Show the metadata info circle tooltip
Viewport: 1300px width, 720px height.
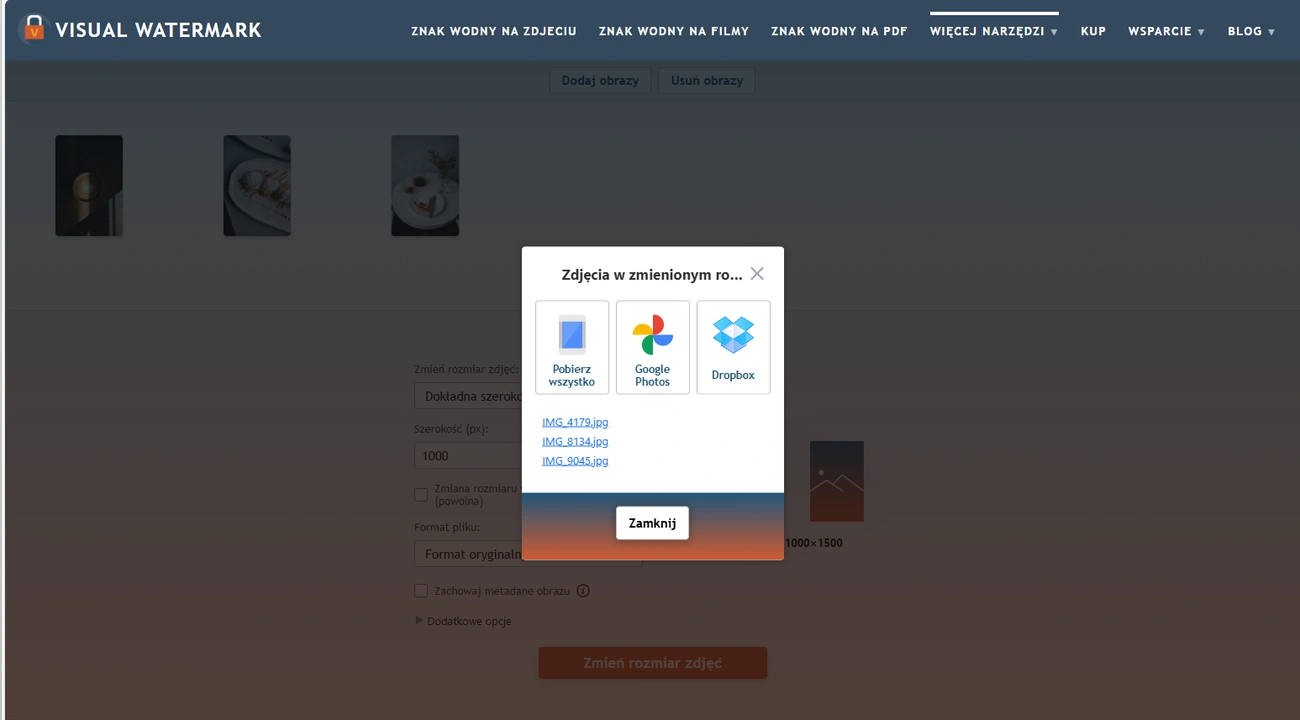pos(583,591)
